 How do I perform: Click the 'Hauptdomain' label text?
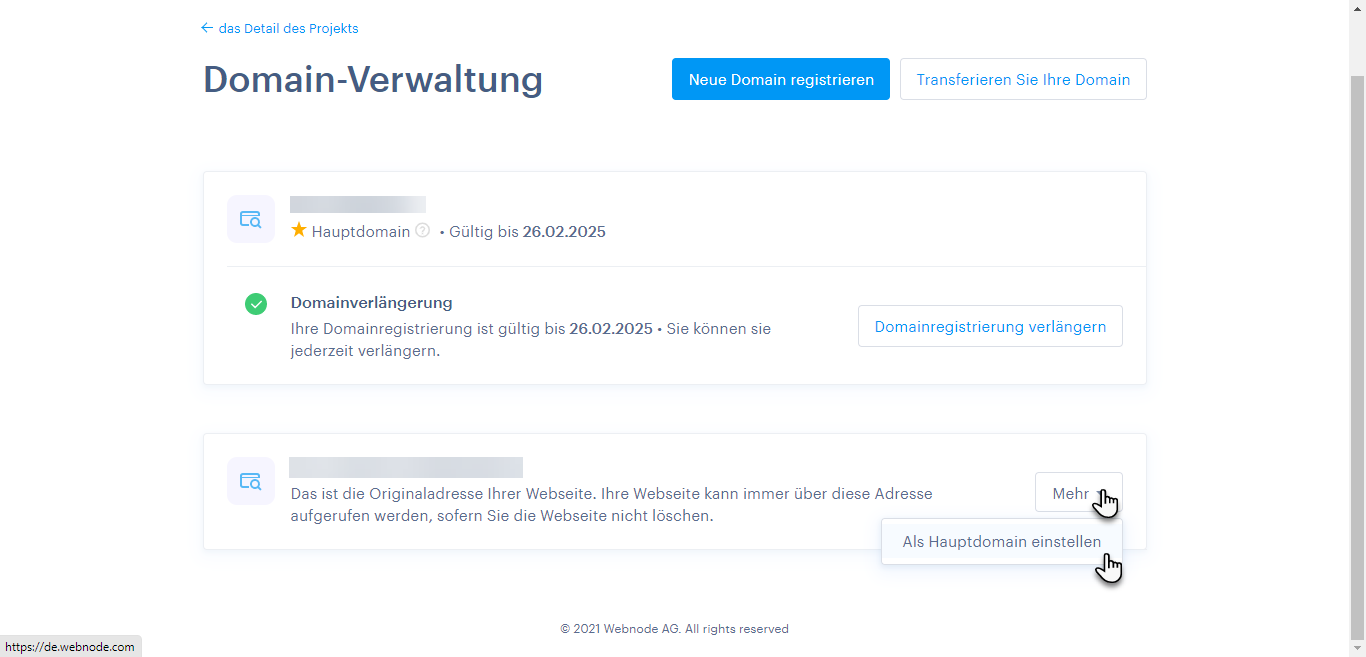tap(361, 232)
